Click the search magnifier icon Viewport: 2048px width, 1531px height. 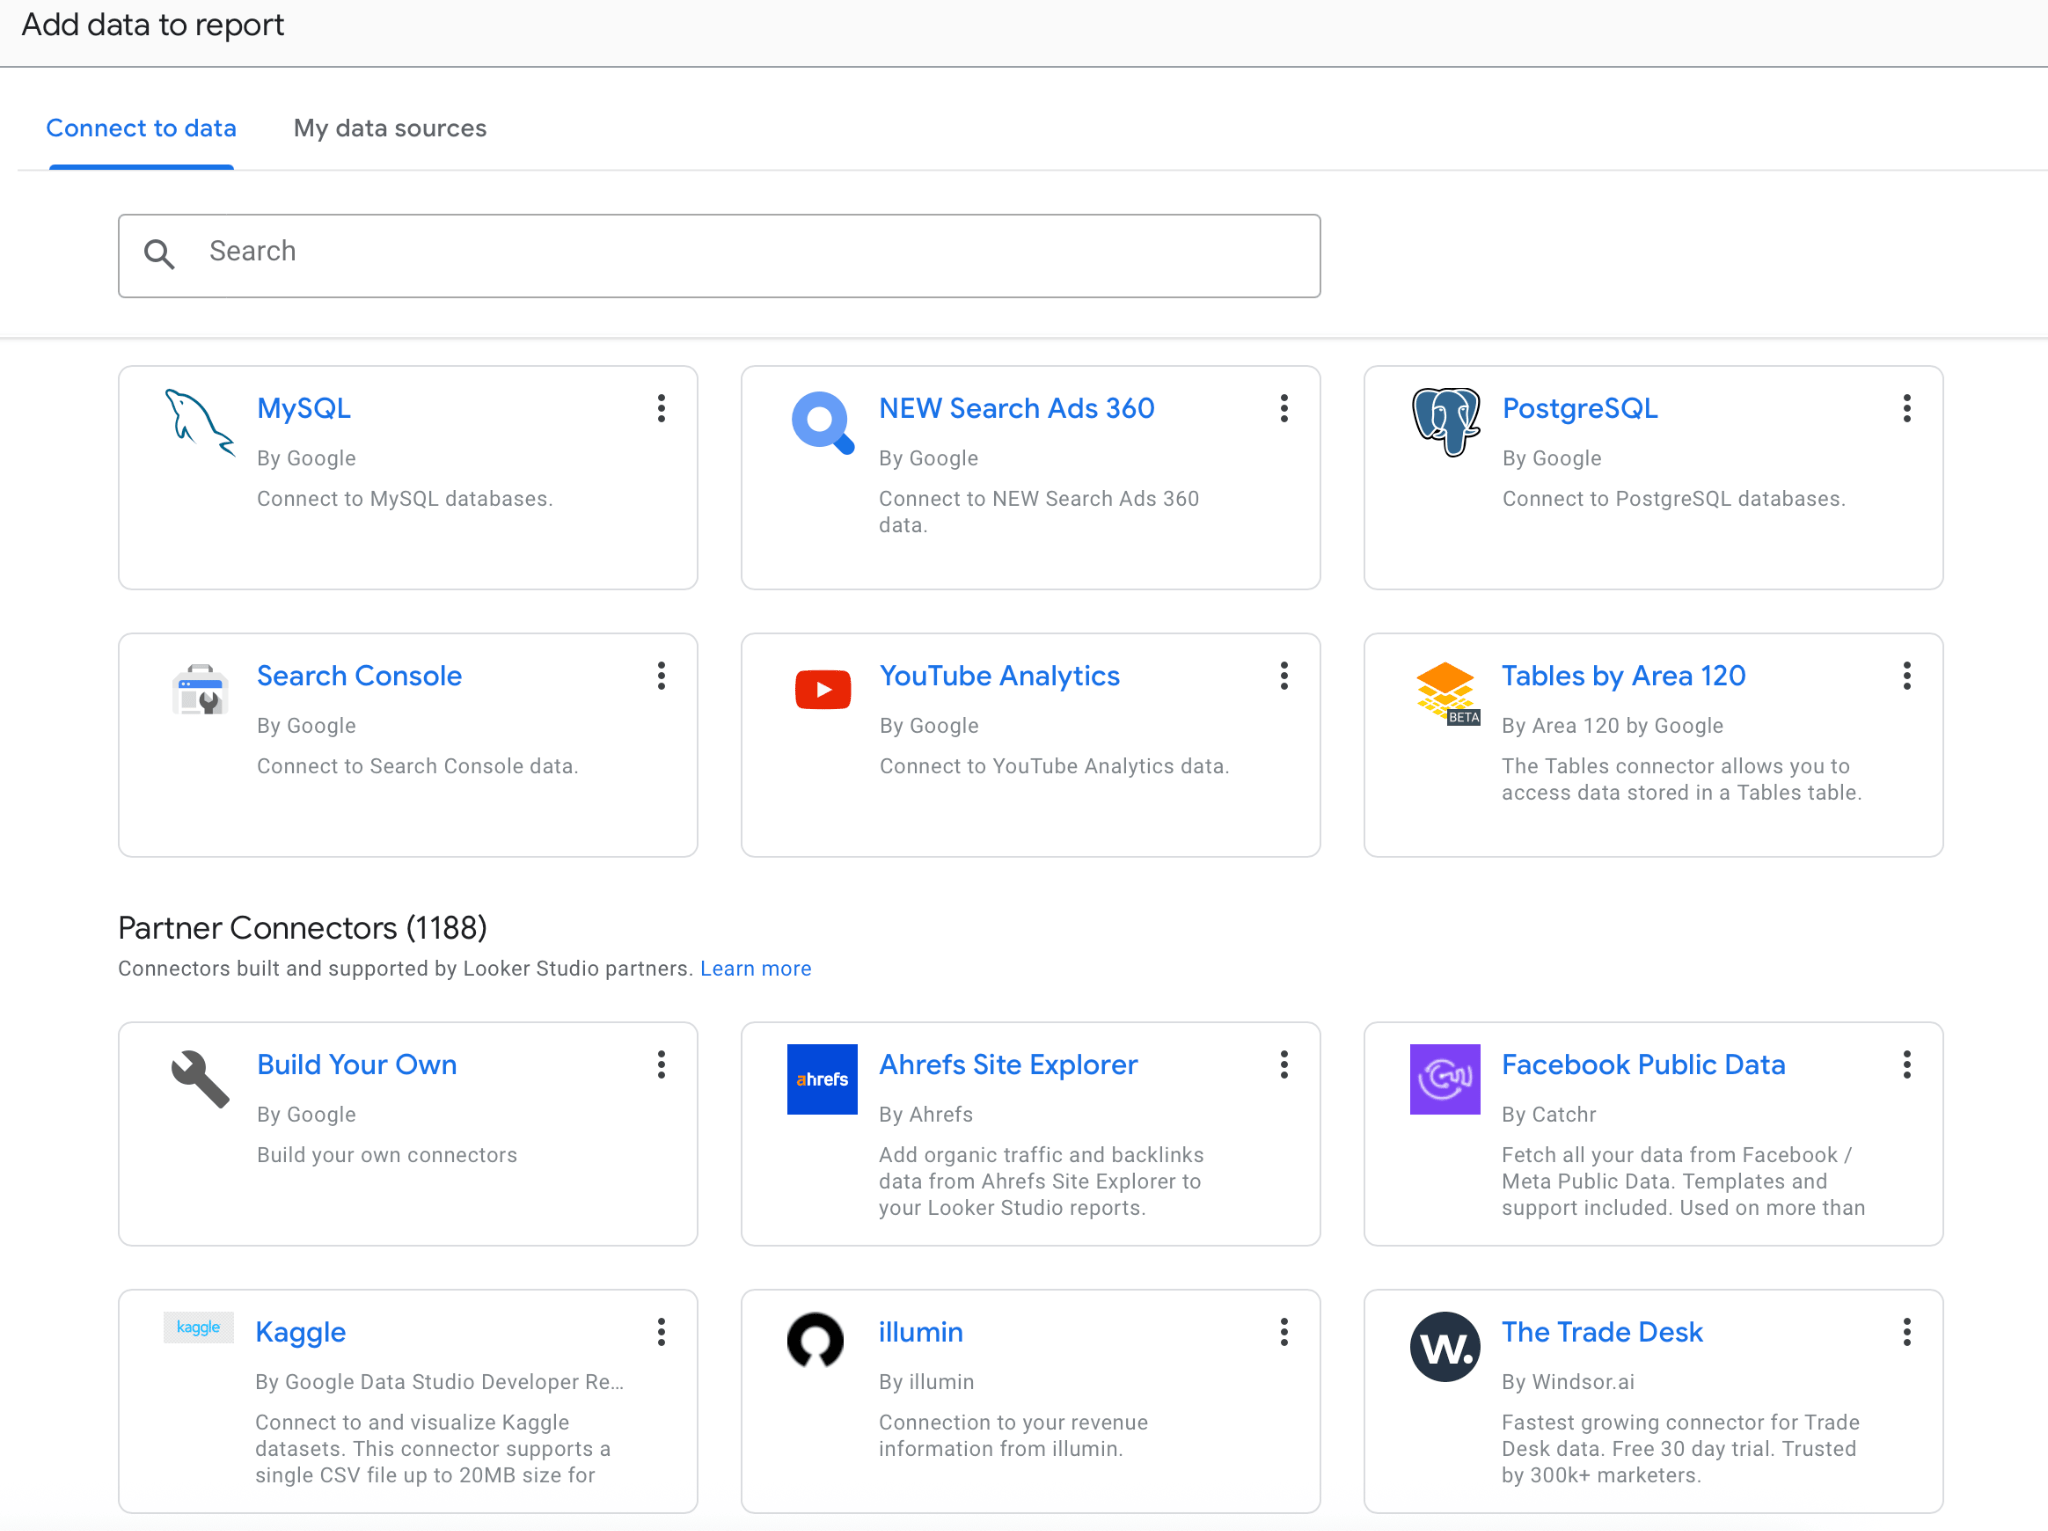click(160, 254)
